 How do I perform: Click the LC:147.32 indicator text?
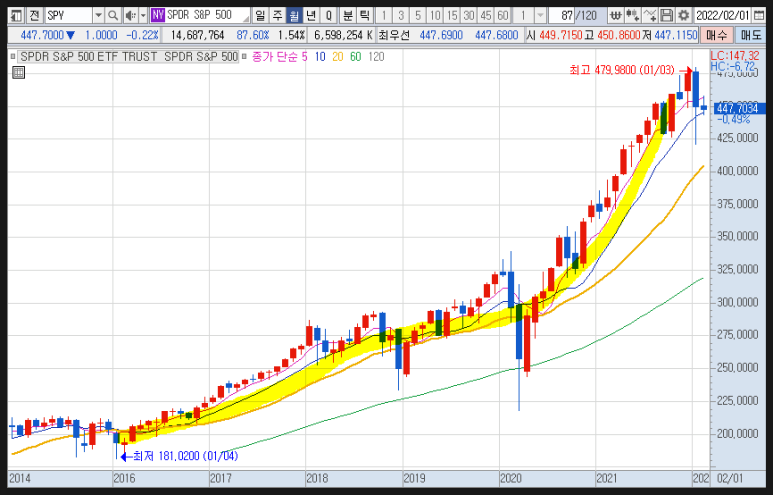(735, 57)
